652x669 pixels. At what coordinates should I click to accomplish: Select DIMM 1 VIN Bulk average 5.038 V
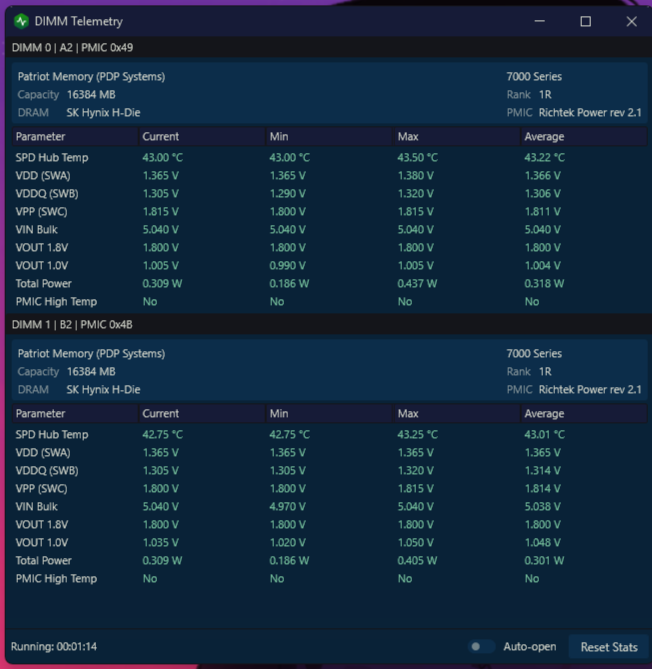click(x=542, y=506)
